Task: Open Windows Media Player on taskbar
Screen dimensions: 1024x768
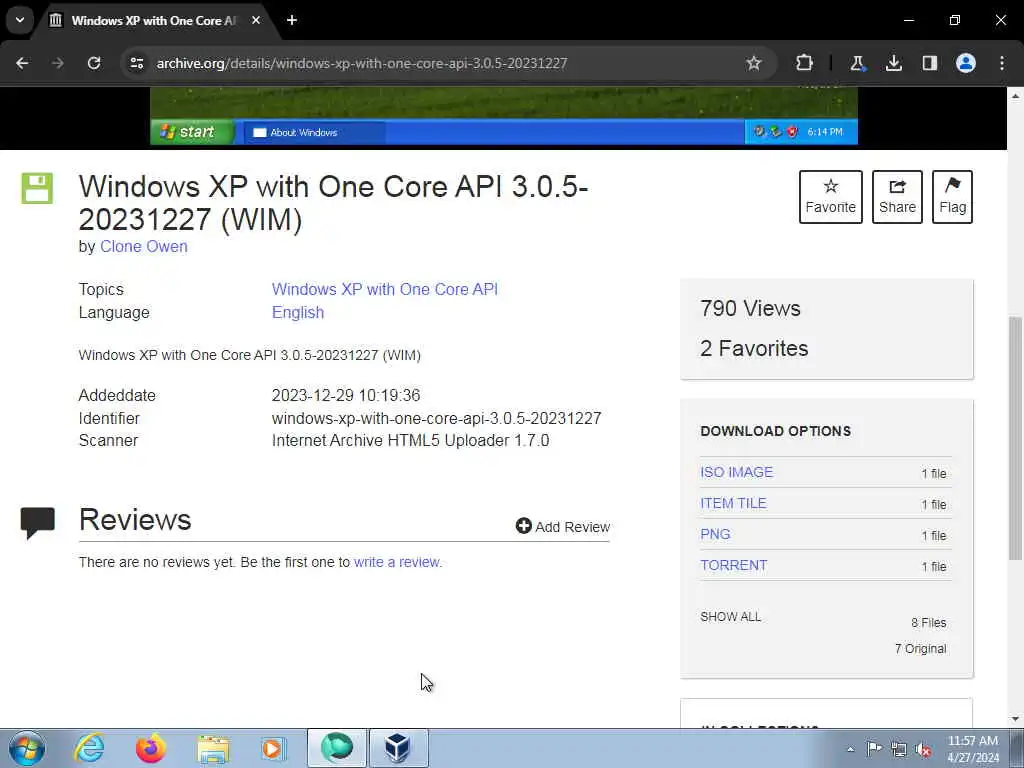Action: (273, 748)
